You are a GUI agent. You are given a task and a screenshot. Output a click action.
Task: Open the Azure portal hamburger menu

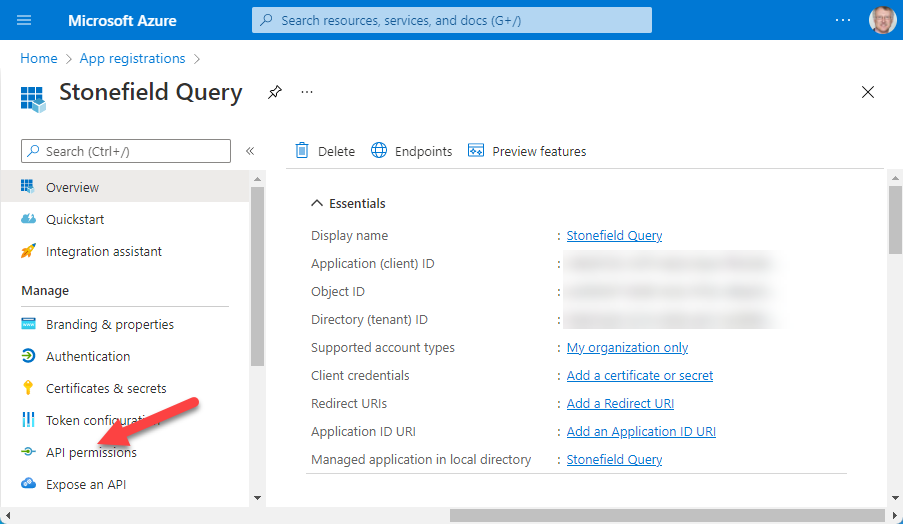pos(24,20)
